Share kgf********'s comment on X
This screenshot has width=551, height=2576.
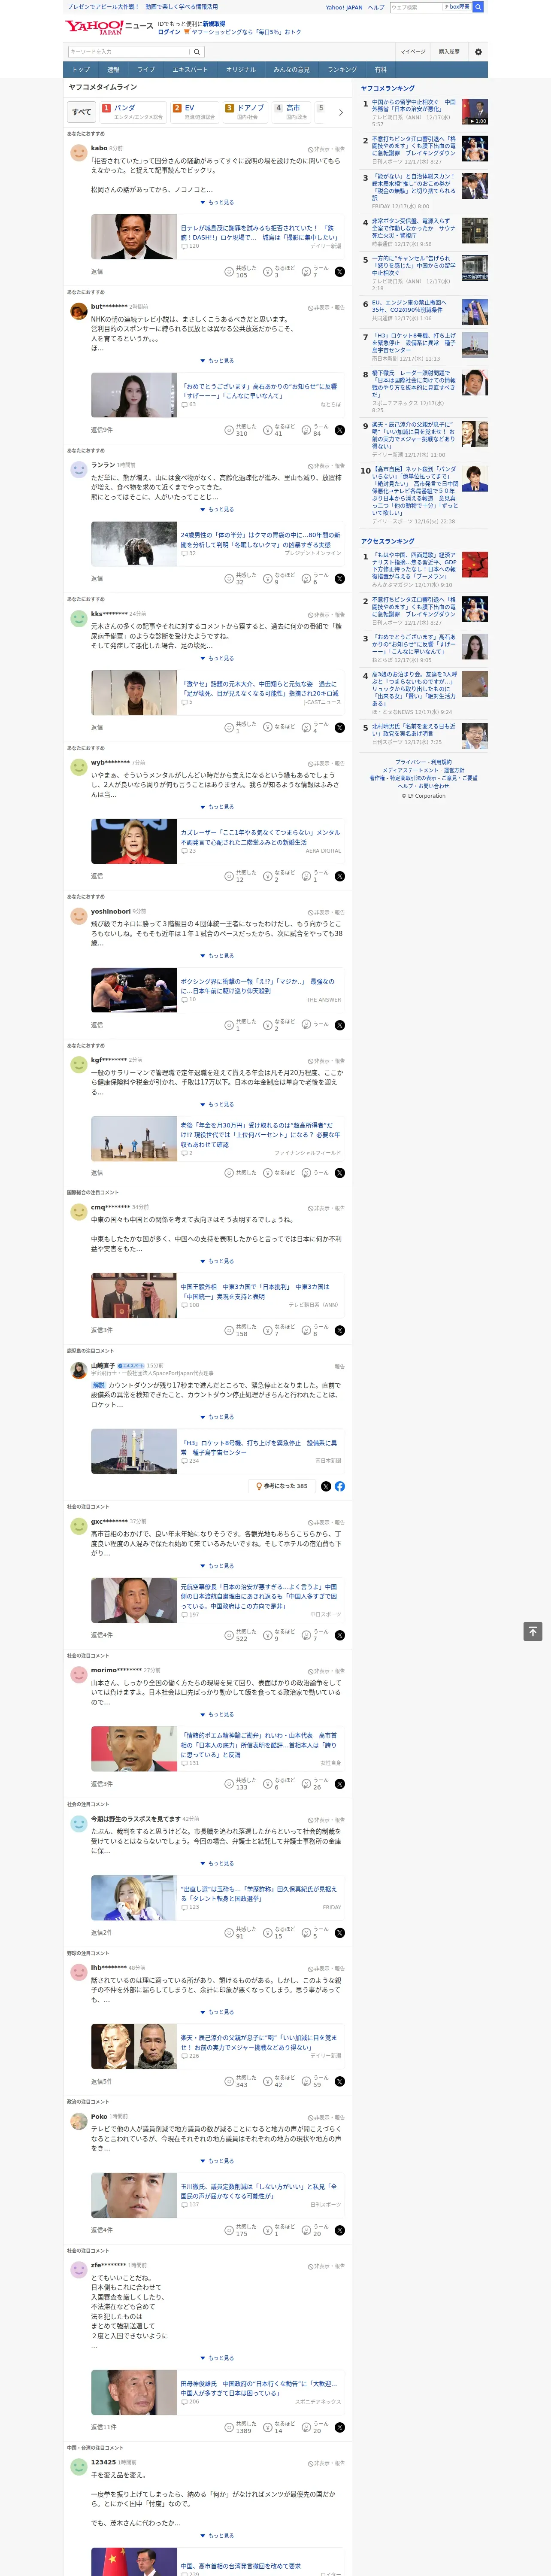pyautogui.click(x=340, y=1173)
